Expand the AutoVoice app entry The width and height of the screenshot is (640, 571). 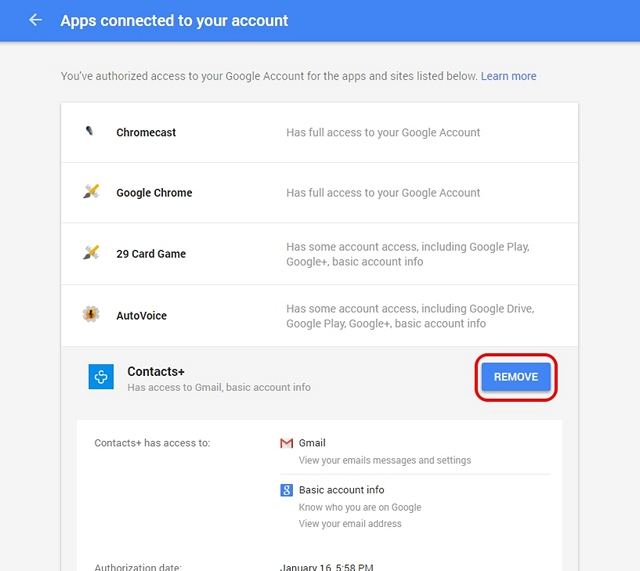[x=320, y=315]
